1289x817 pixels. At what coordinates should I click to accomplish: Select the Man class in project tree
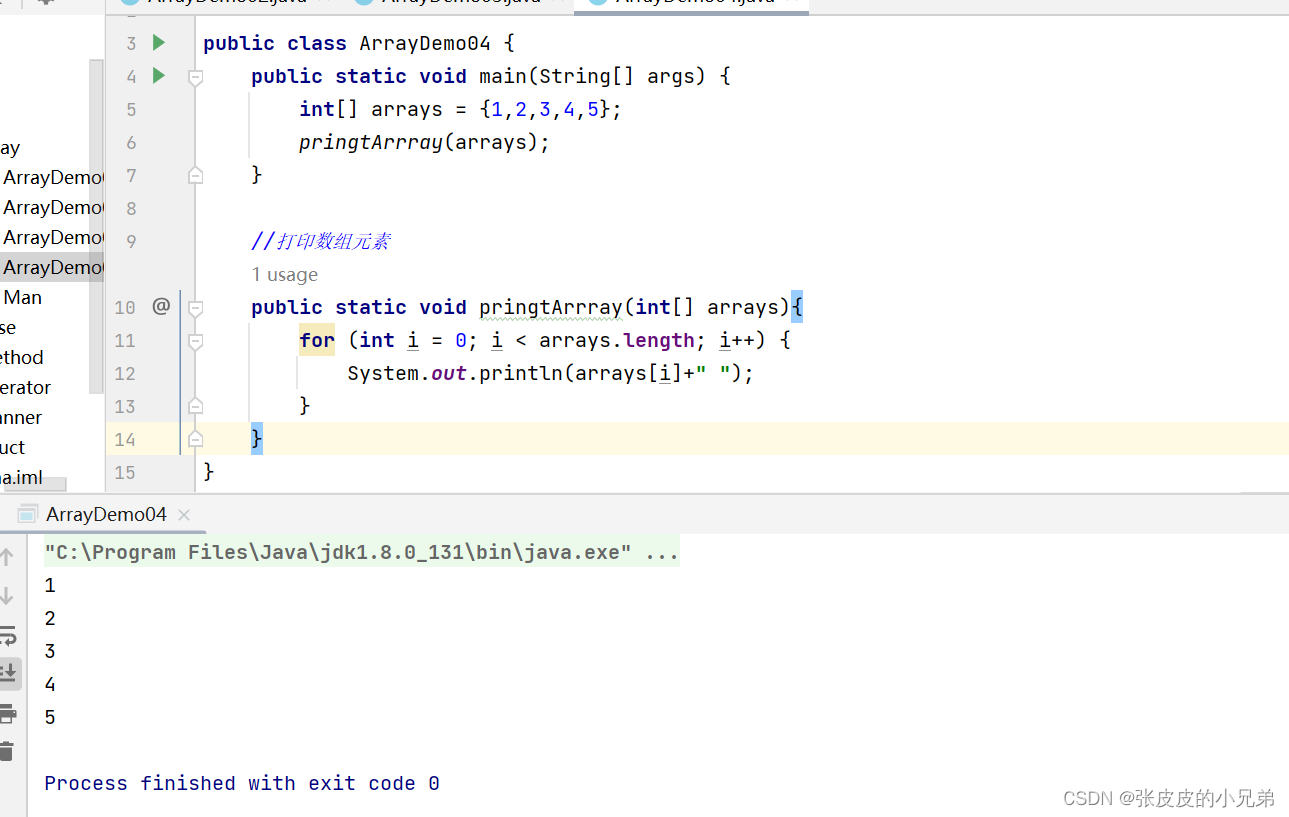click(x=23, y=297)
